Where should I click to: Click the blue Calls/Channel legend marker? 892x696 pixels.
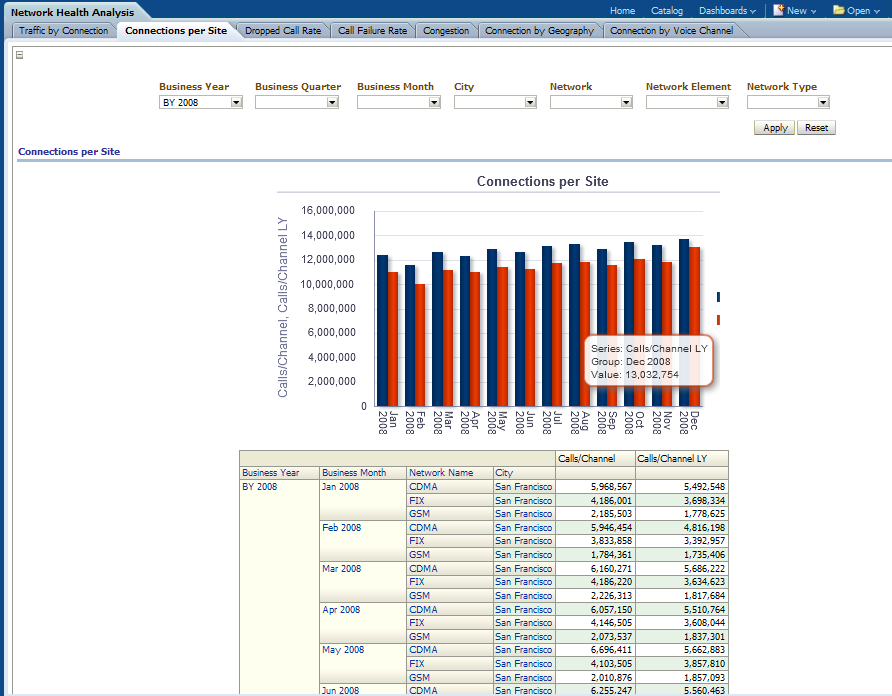coord(718,296)
